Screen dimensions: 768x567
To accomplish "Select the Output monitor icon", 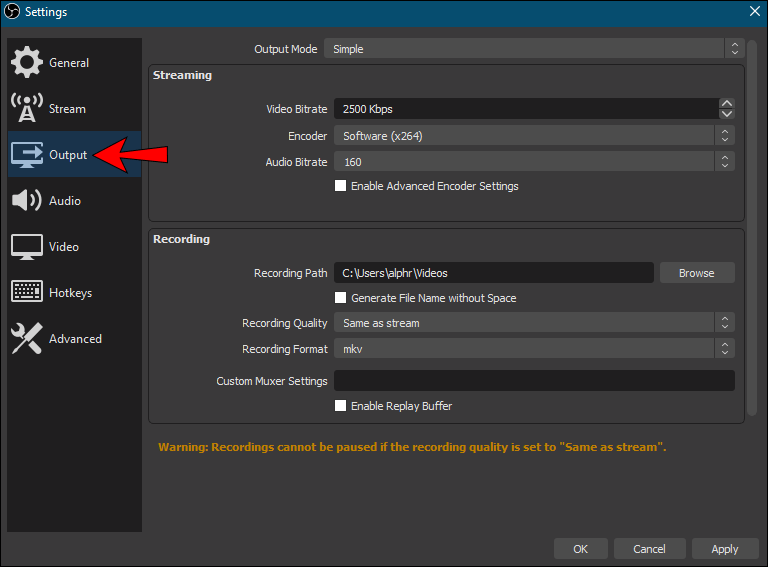I will [x=27, y=155].
